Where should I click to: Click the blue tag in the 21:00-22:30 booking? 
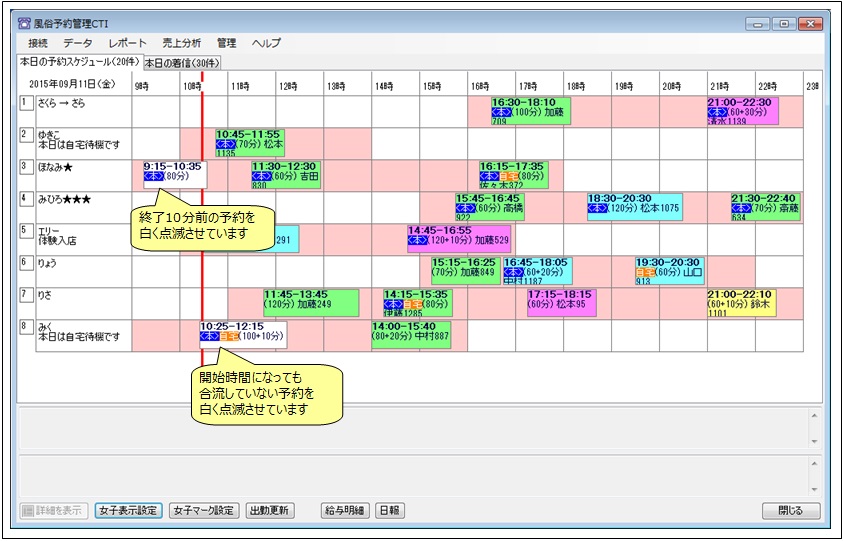pyautogui.click(x=717, y=113)
